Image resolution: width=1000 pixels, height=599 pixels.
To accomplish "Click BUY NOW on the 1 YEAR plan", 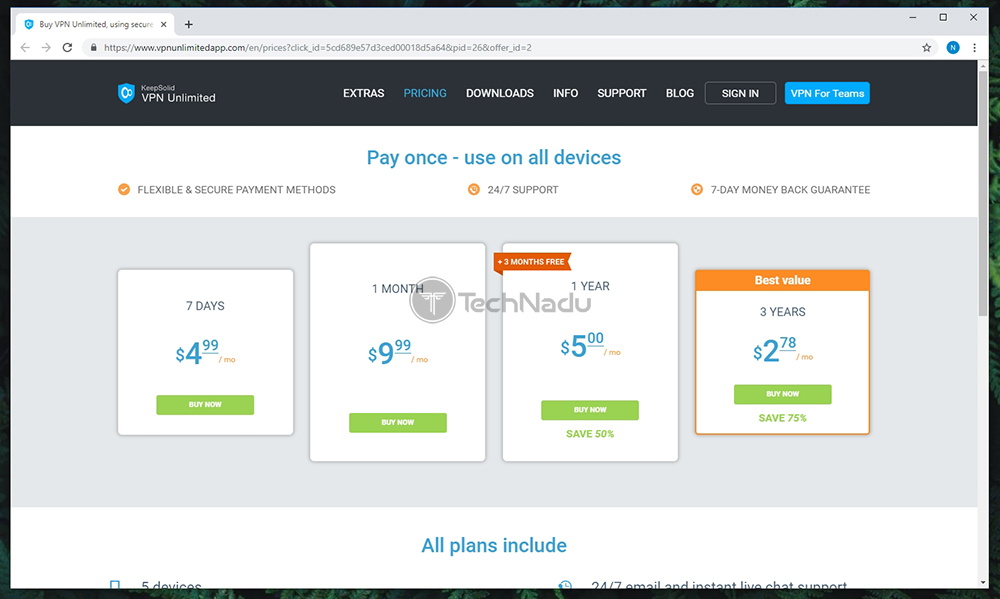I will pyautogui.click(x=590, y=410).
